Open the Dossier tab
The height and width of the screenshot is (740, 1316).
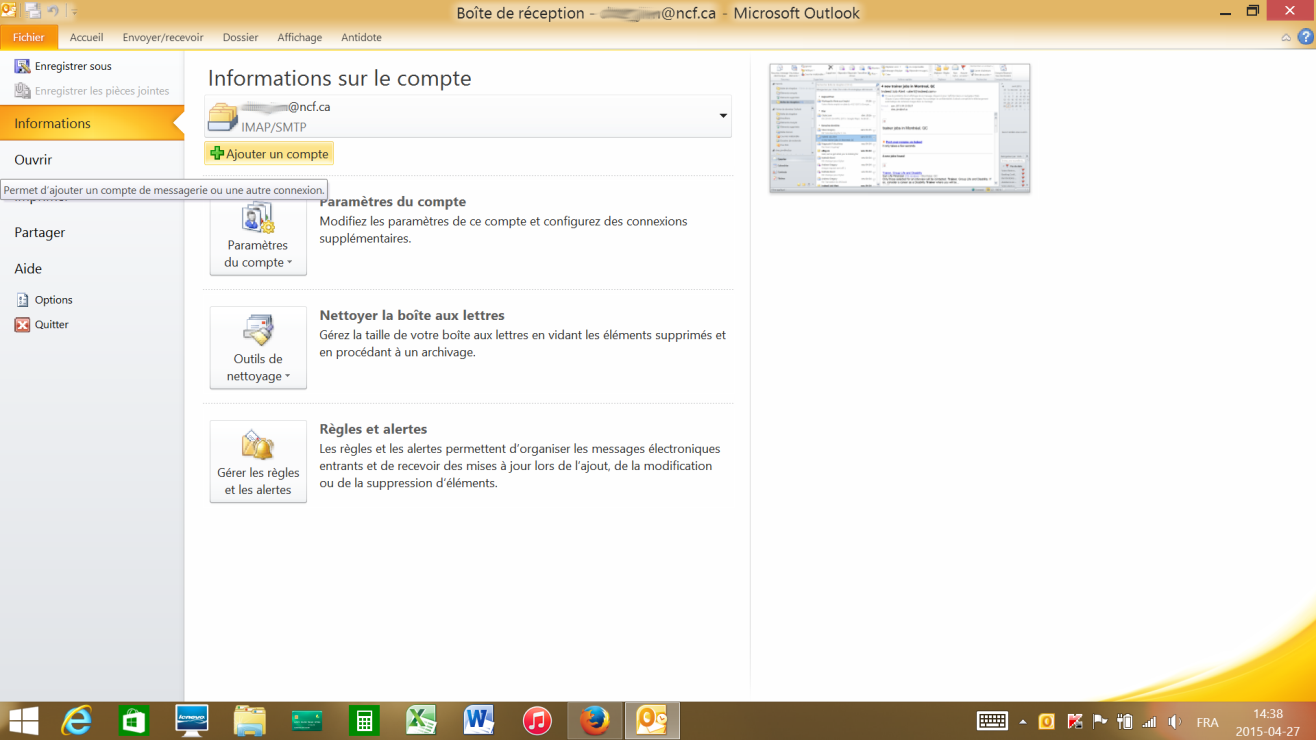click(240, 37)
